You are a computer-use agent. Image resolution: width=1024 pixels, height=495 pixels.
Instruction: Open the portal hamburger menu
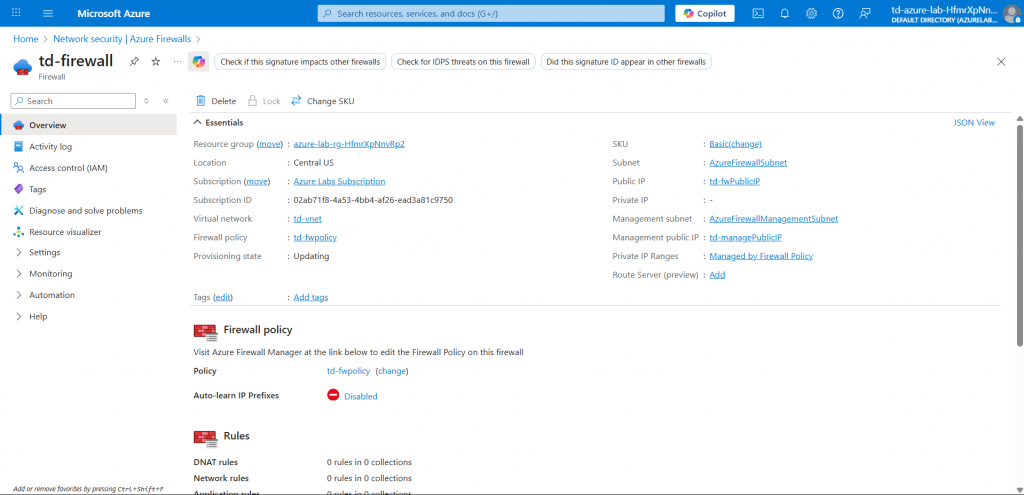tap(48, 13)
